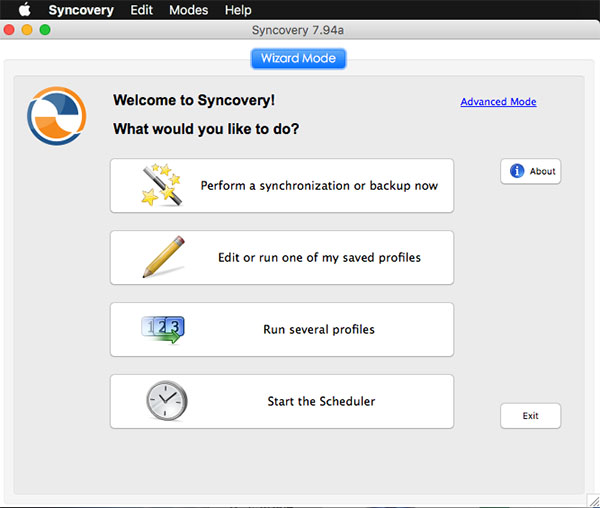
Task: Exit the Syncovery application
Action: (x=530, y=416)
